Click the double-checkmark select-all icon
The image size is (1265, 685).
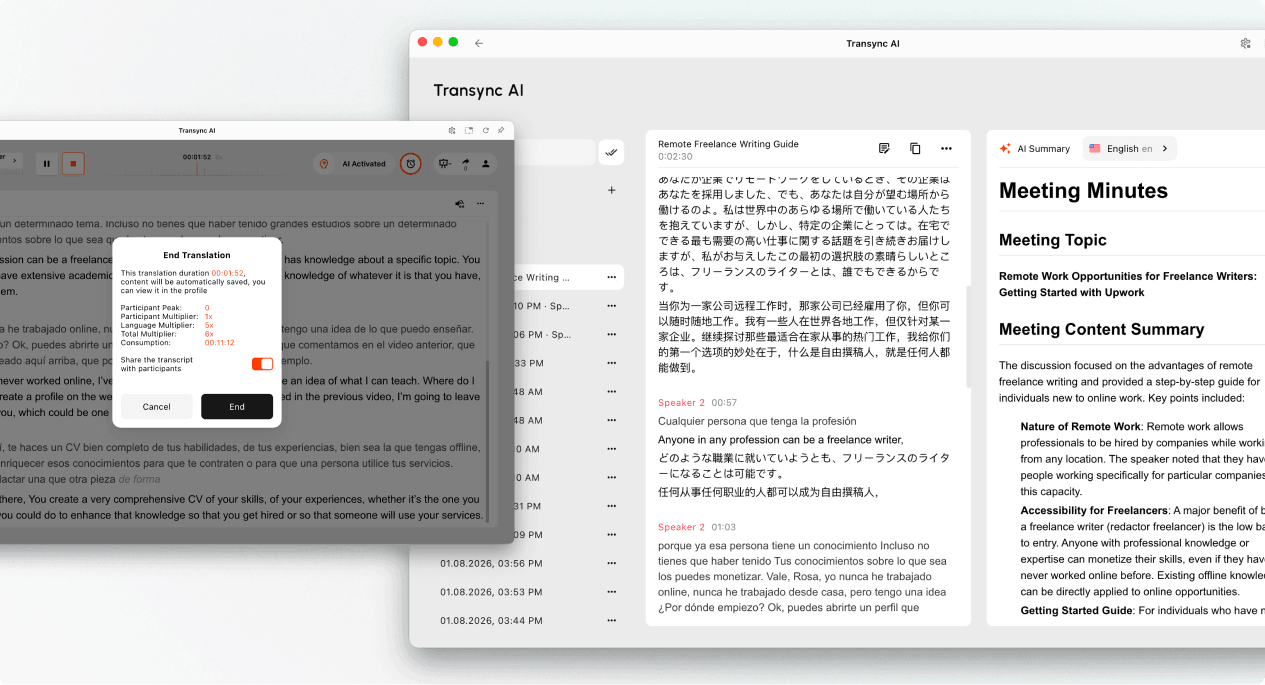pyautogui.click(x=611, y=152)
